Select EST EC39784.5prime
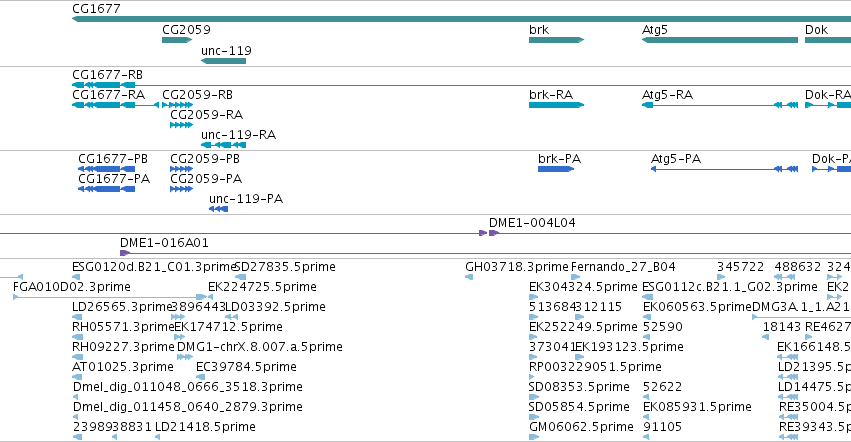This screenshot has width=851, height=442. (x=246, y=368)
